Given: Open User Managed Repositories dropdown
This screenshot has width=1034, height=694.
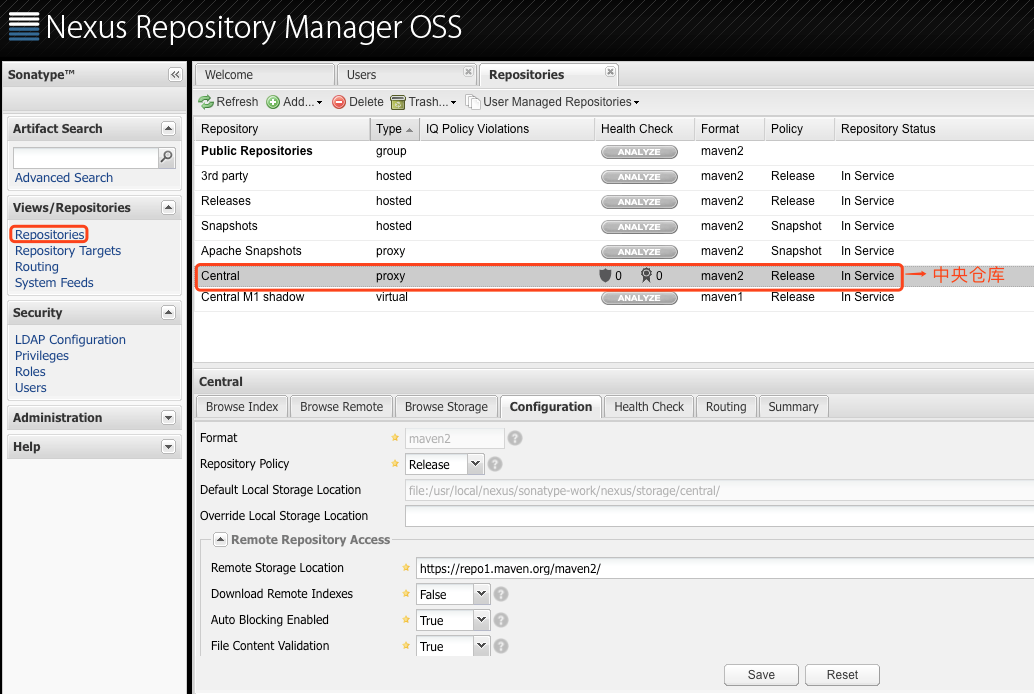Looking at the screenshot, I should point(553,102).
